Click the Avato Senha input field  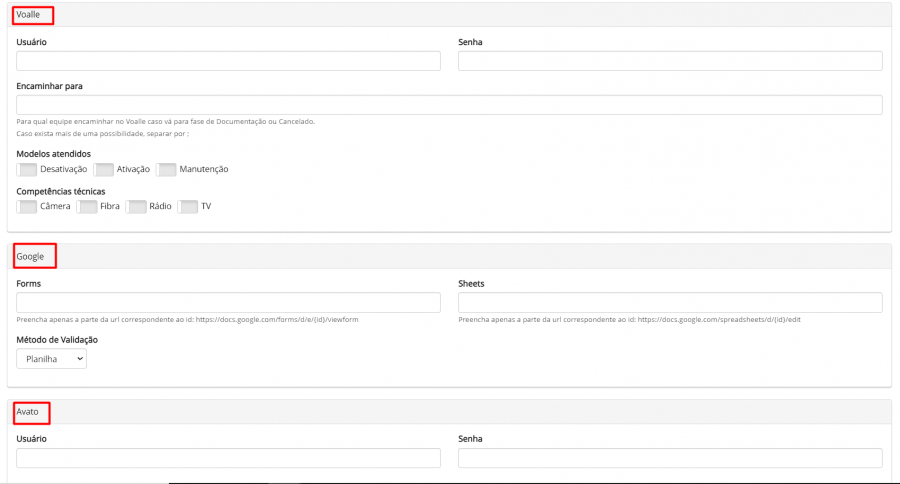tap(670, 458)
